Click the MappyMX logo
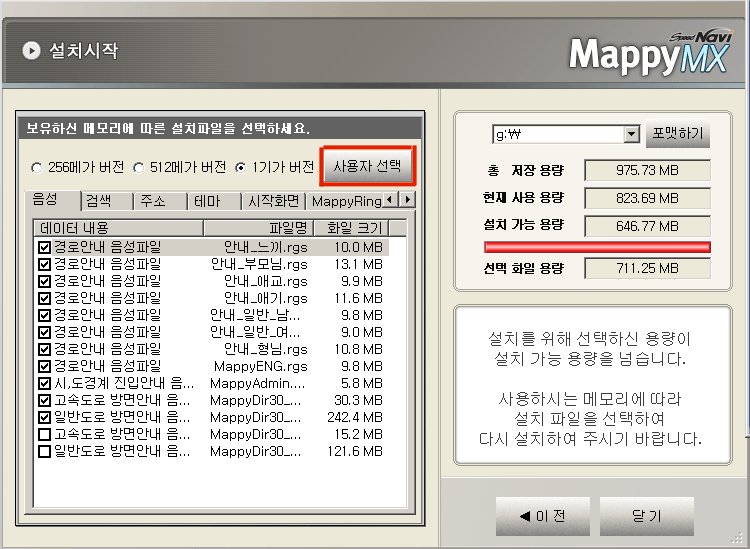This screenshot has width=750, height=549. (x=650, y=53)
